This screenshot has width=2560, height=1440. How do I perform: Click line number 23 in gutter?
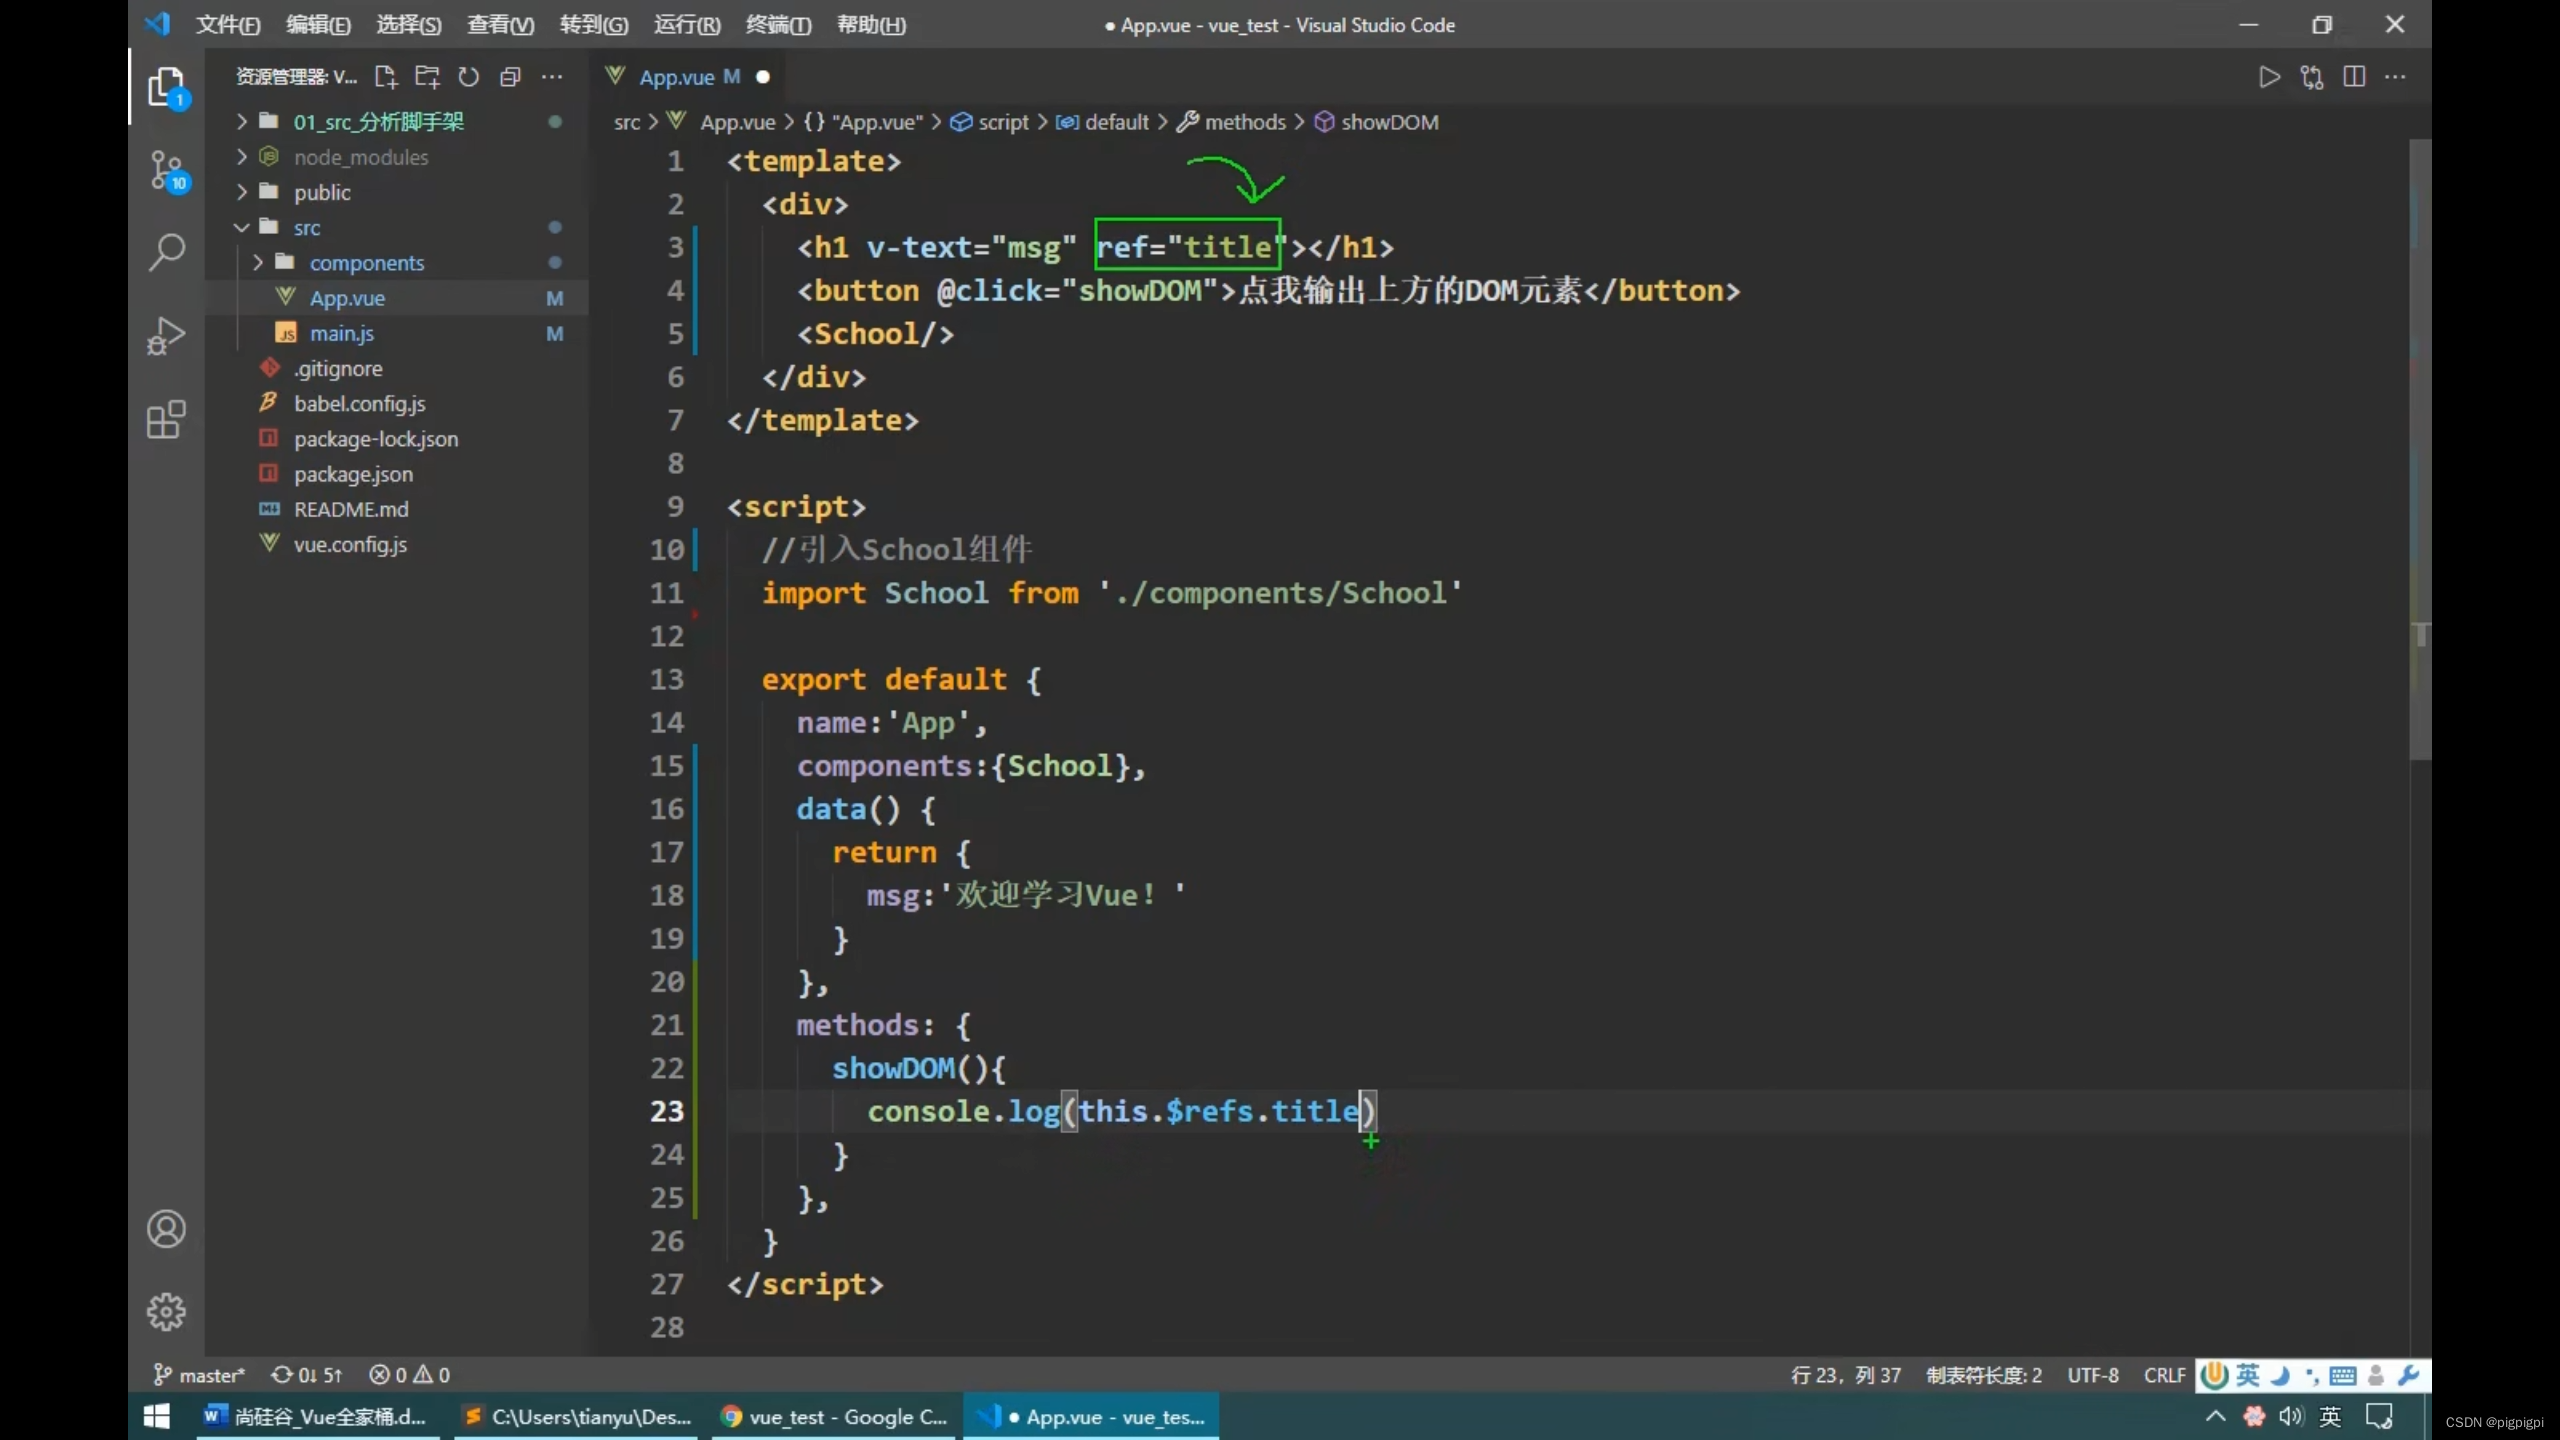click(x=666, y=1111)
